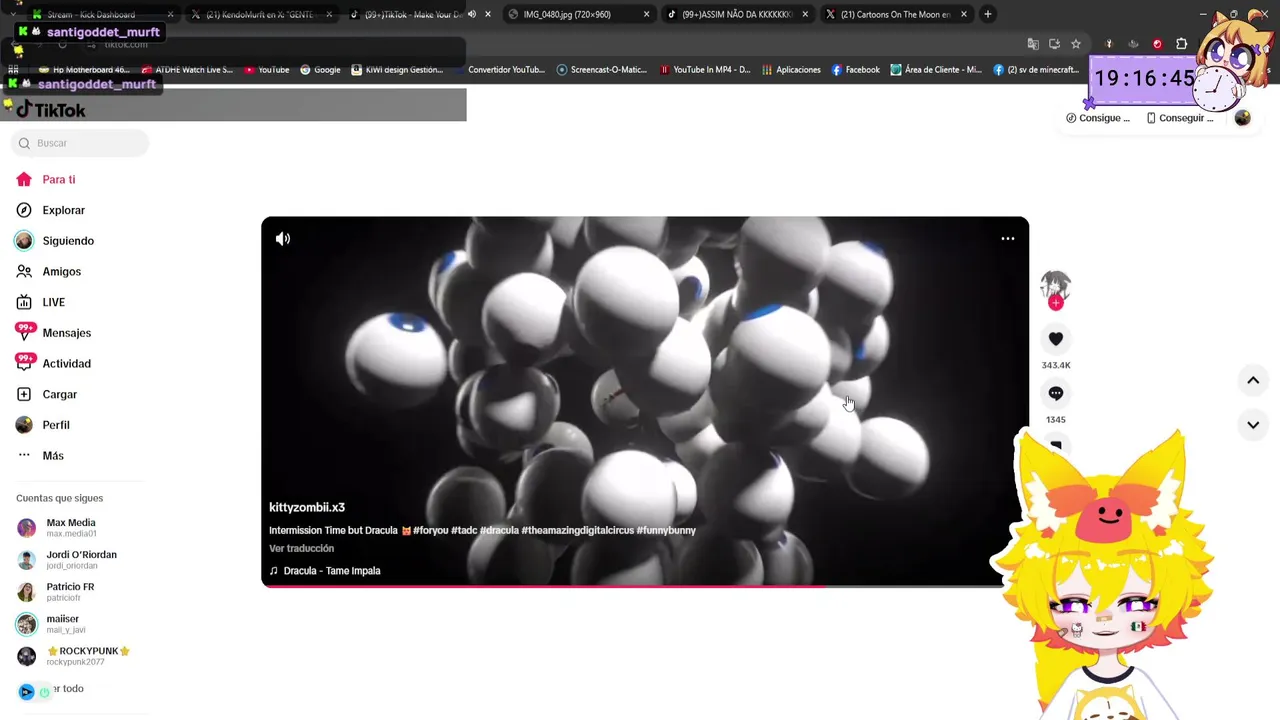Open maiiser followed account
This screenshot has height=720, width=1280.
[51, 624]
